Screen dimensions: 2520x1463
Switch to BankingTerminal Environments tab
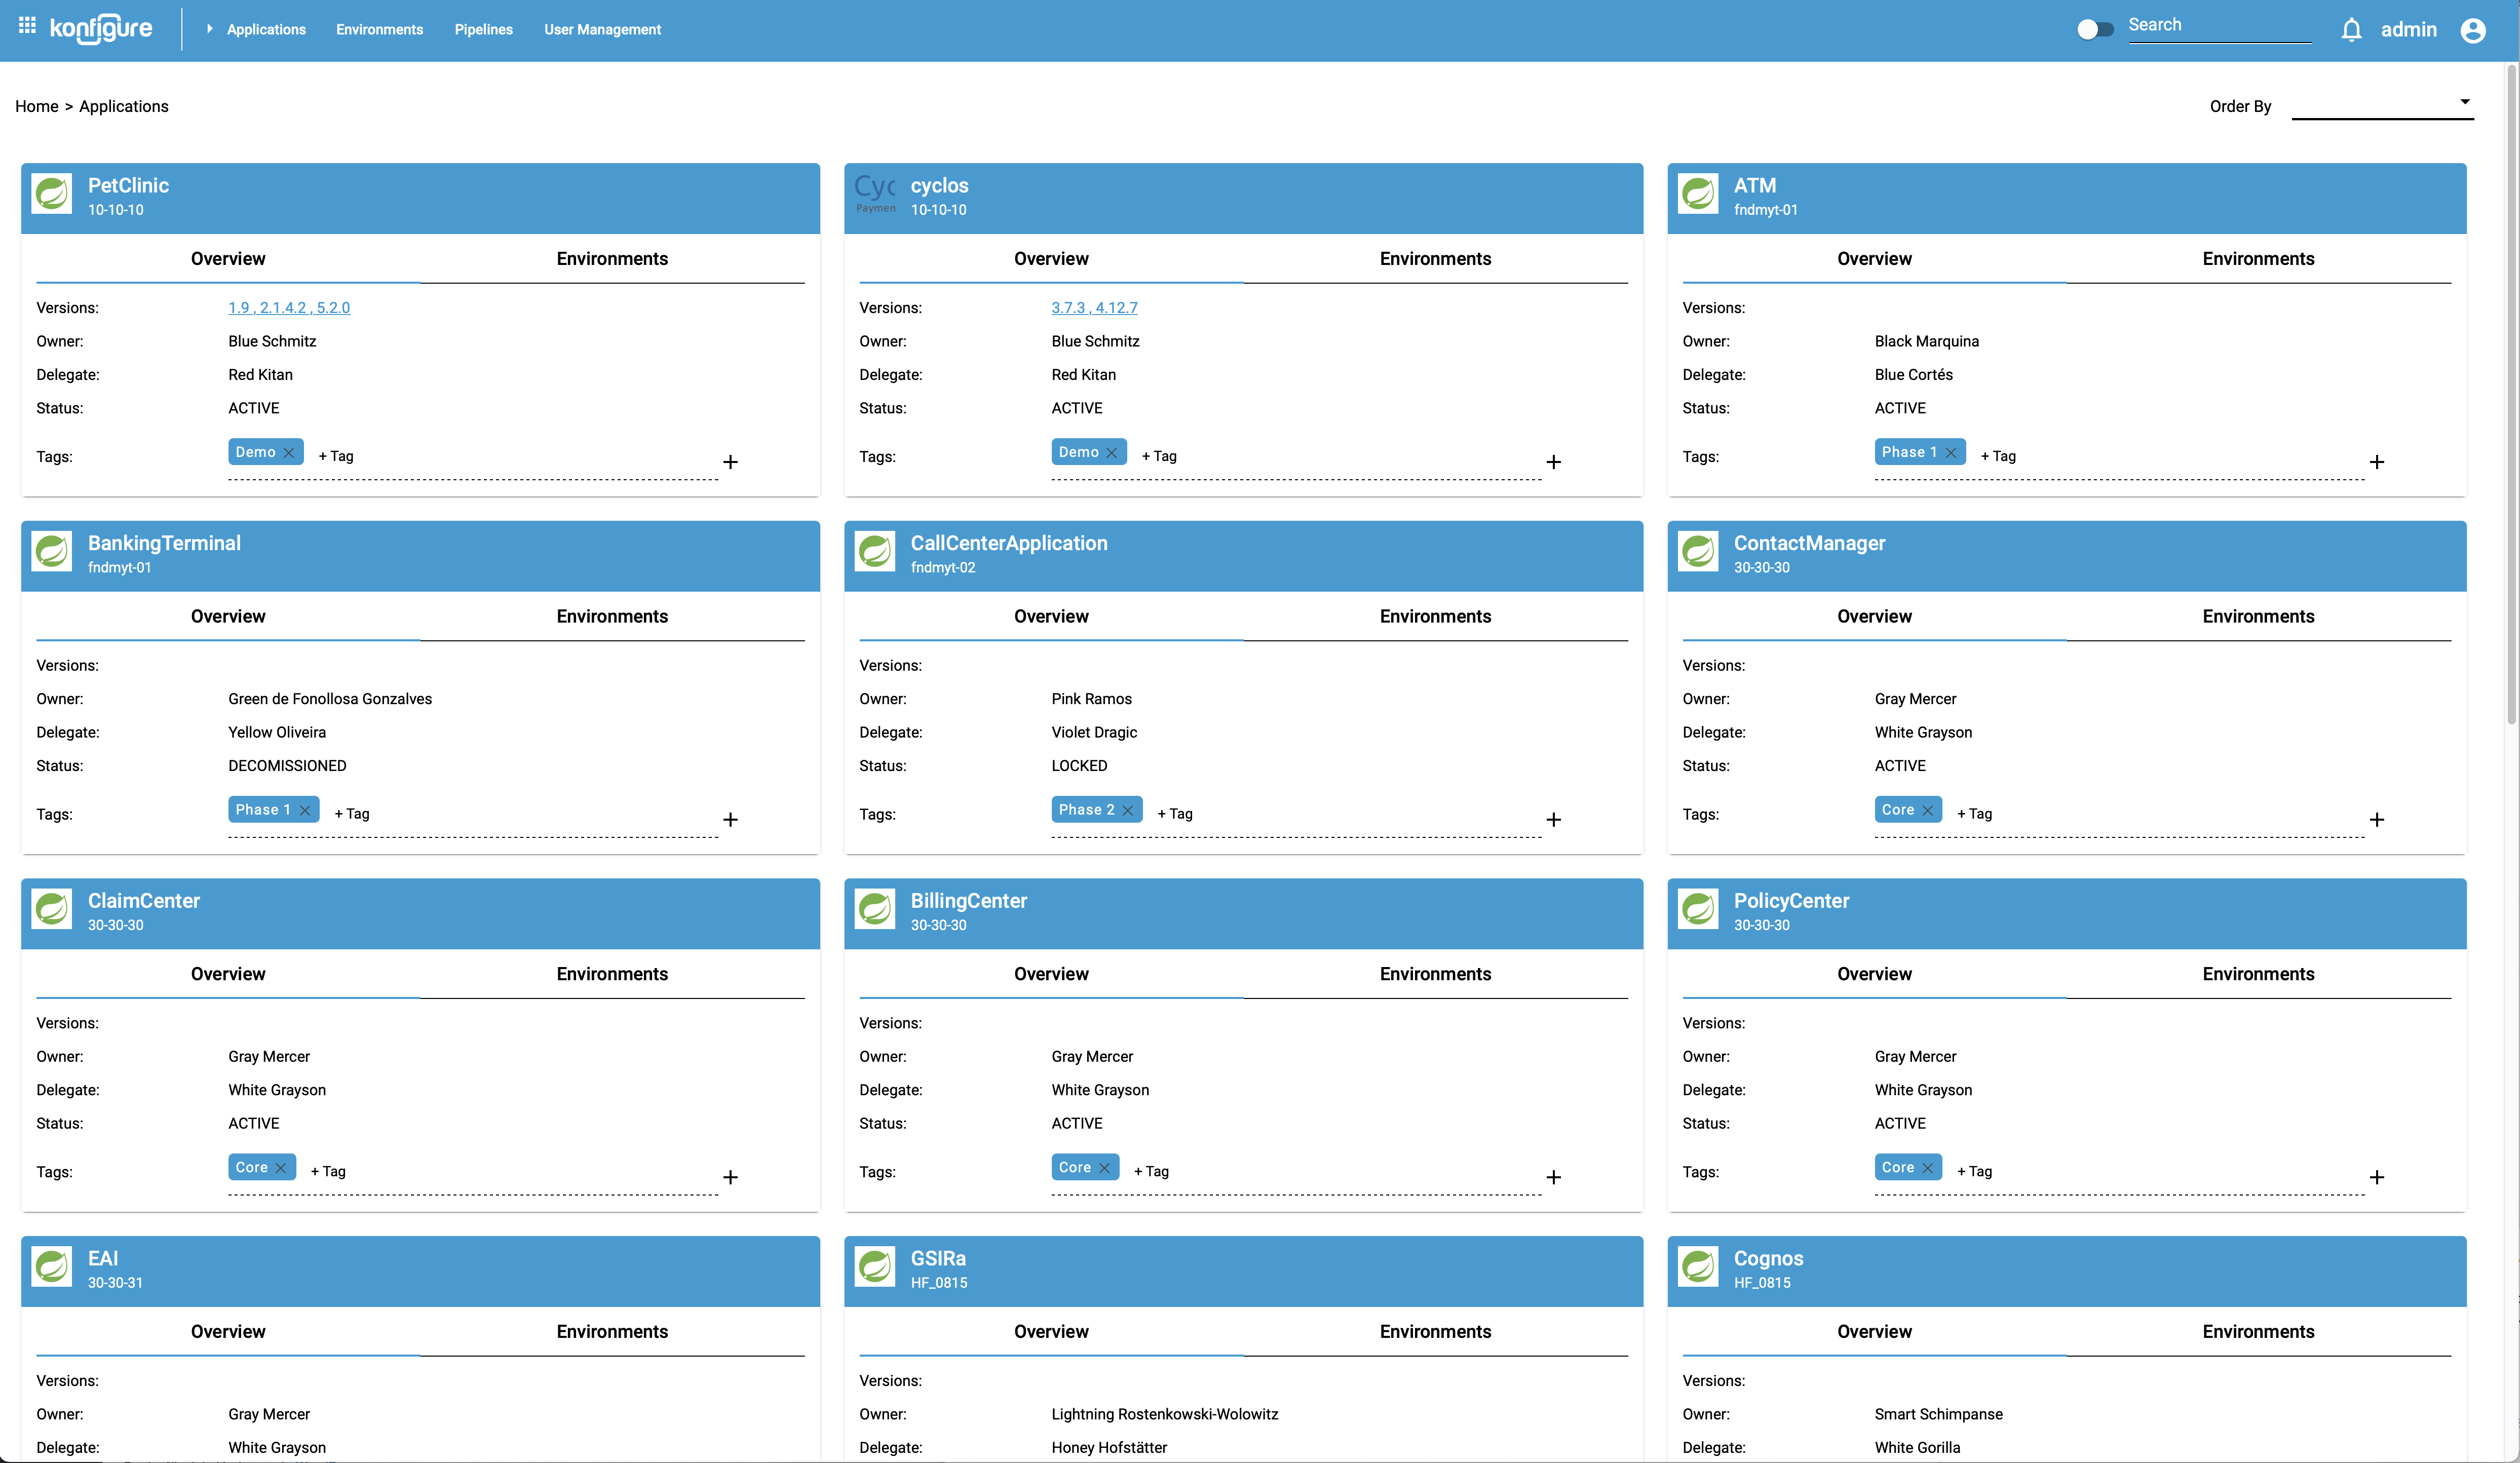612,617
